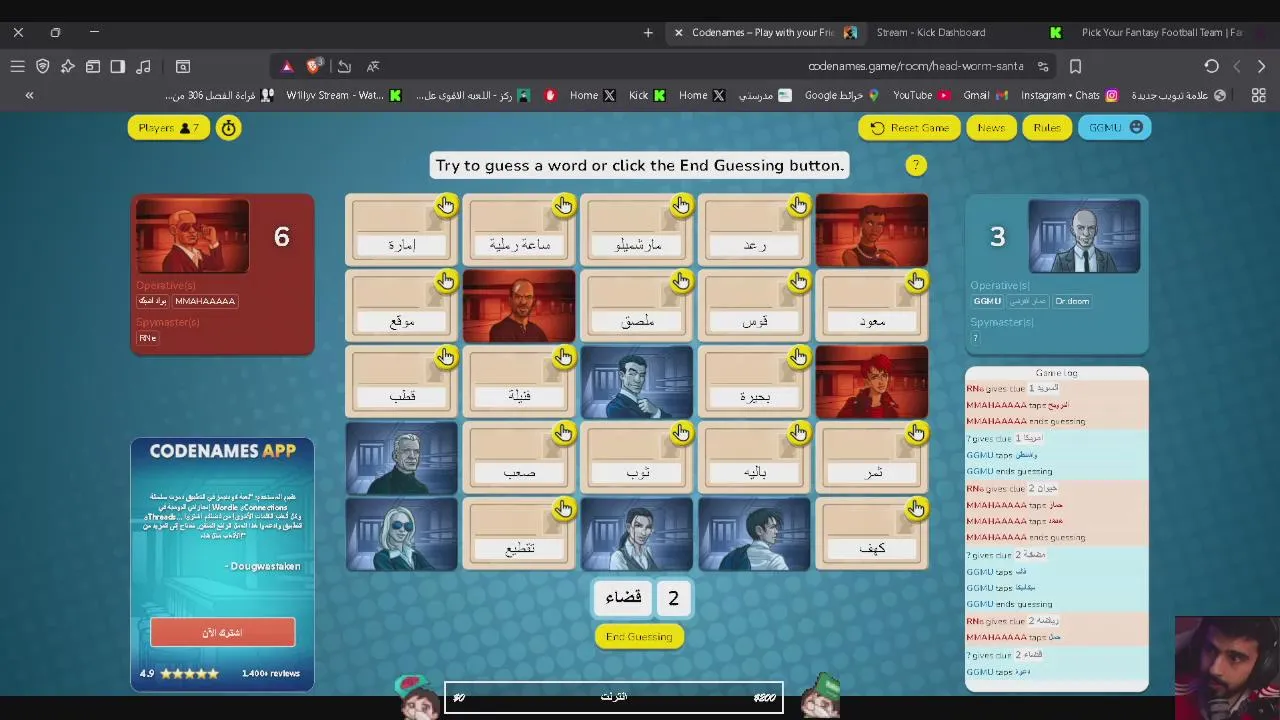Reload the Codenames page
Screen dimensions: 1280x720
1211,66
